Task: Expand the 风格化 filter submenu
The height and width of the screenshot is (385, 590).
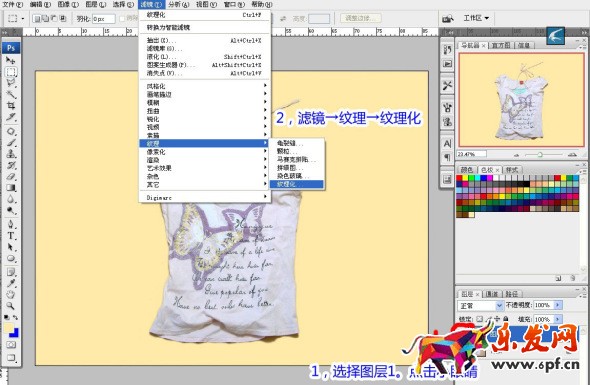Action: tap(205, 86)
